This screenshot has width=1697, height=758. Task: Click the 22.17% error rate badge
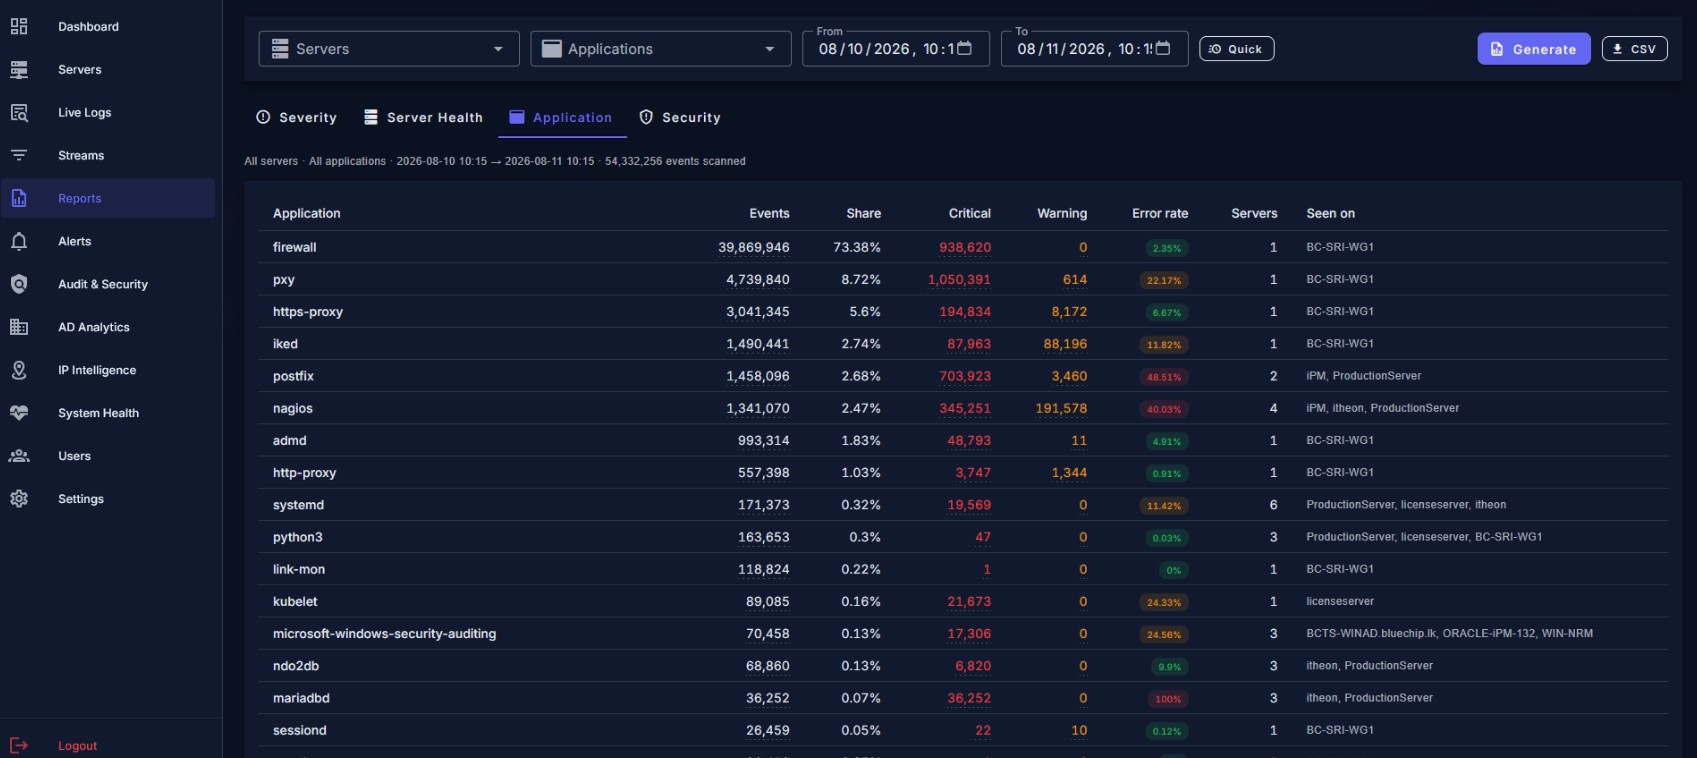(1164, 281)
